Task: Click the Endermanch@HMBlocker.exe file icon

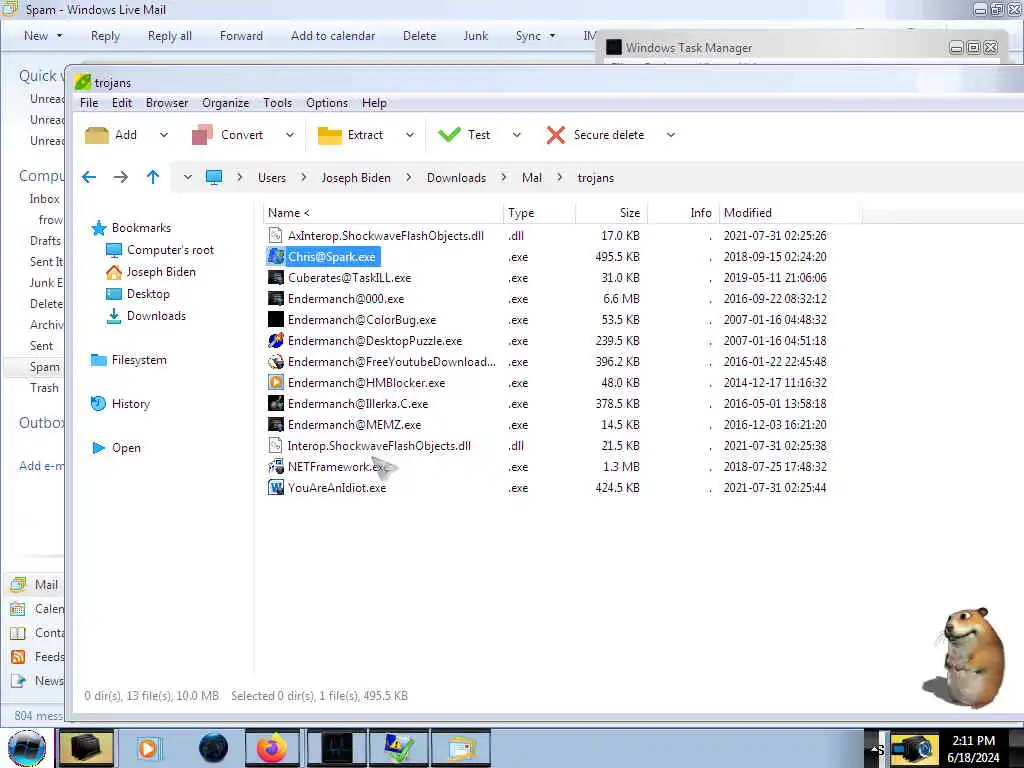Action: pyautogui.click(x=276, y=383)
